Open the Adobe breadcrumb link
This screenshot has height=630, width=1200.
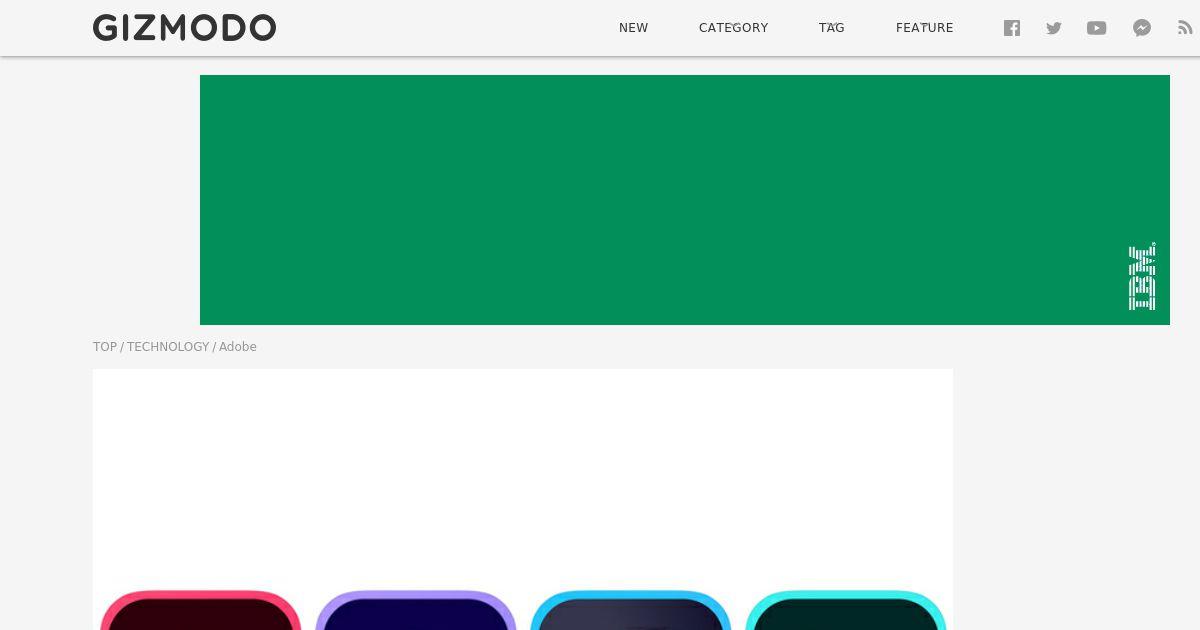pos(238,347)
